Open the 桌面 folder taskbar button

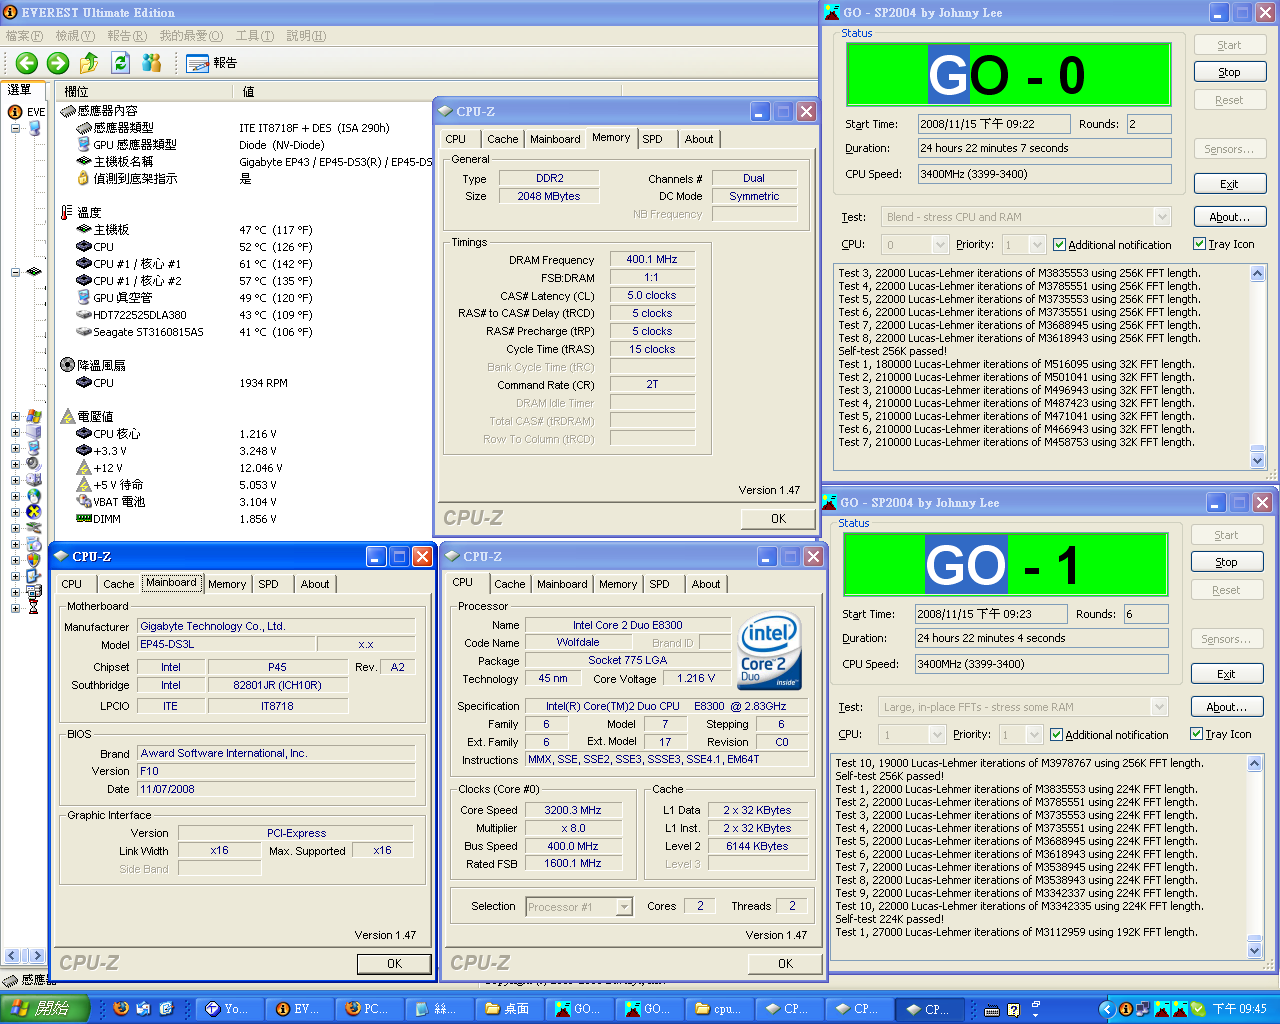[511, 1009]
